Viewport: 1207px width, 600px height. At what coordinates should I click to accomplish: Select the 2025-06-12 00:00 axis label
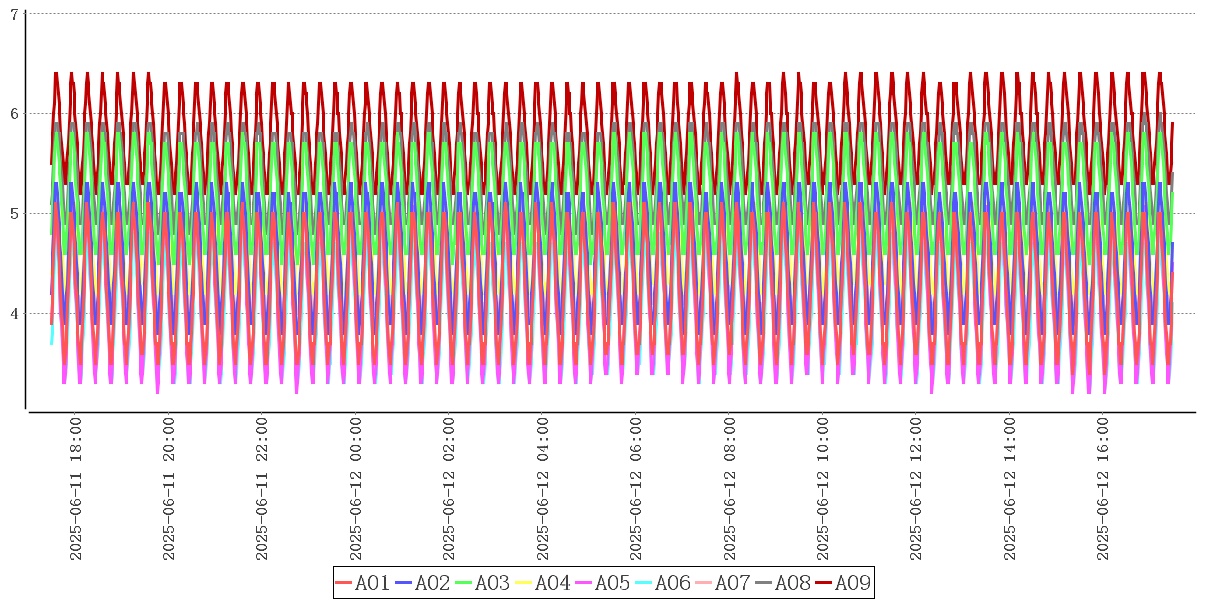point(356,489)
